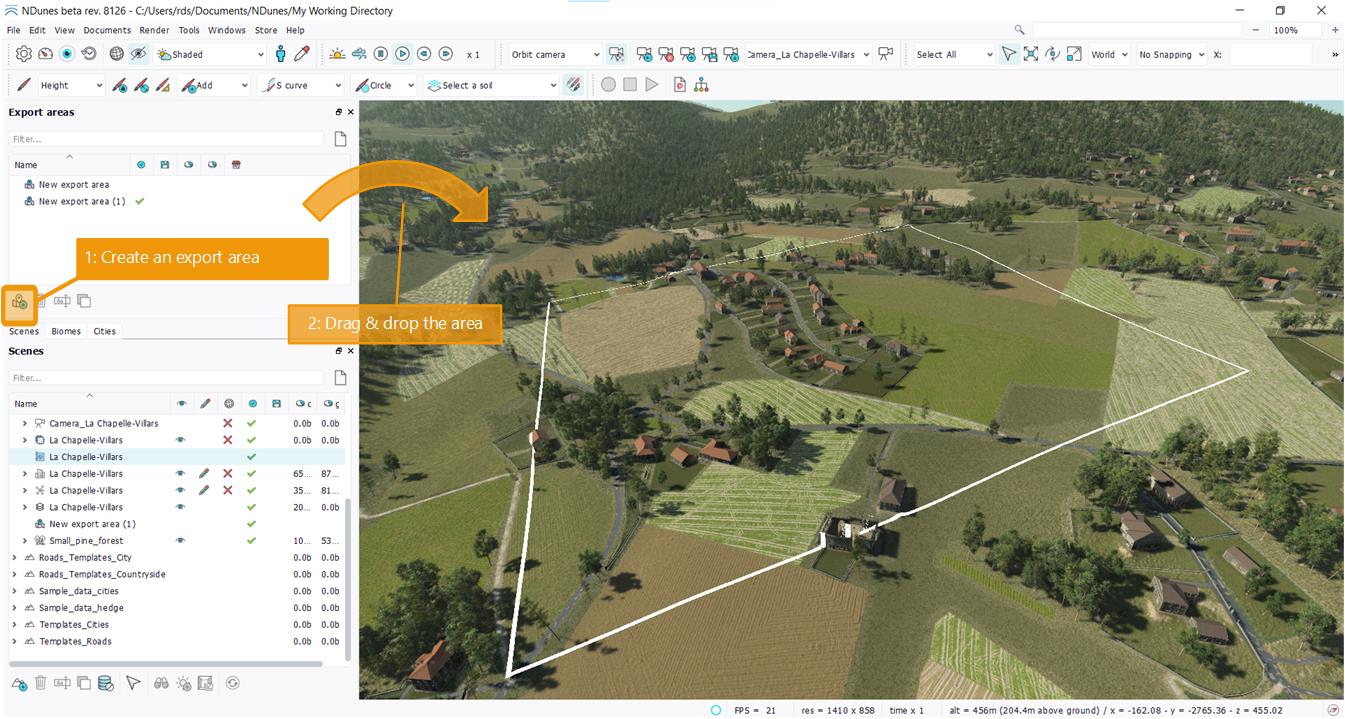
Task: Click the globe icon in toolbar
Action: tap(117, 55)
